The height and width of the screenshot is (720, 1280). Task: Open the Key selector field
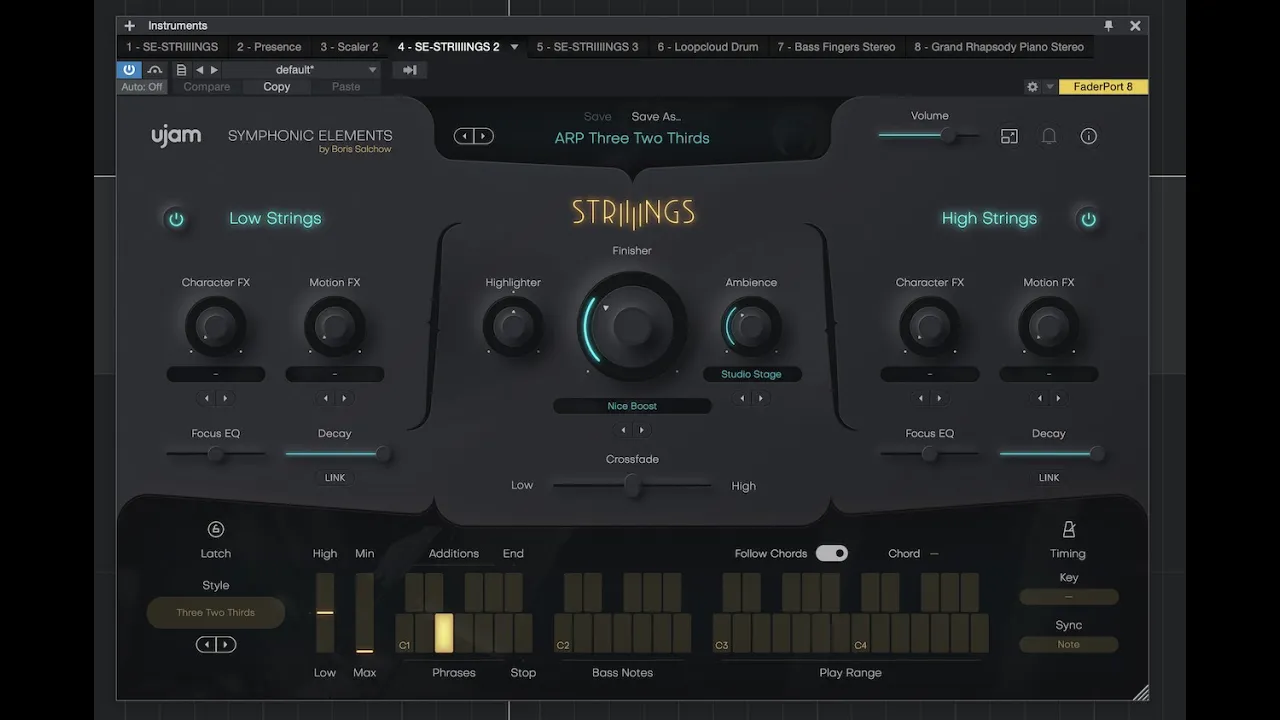(1068, 597)
